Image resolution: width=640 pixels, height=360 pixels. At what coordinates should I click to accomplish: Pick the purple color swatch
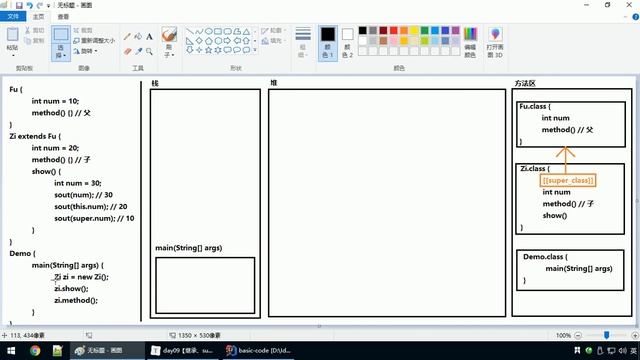456,30
